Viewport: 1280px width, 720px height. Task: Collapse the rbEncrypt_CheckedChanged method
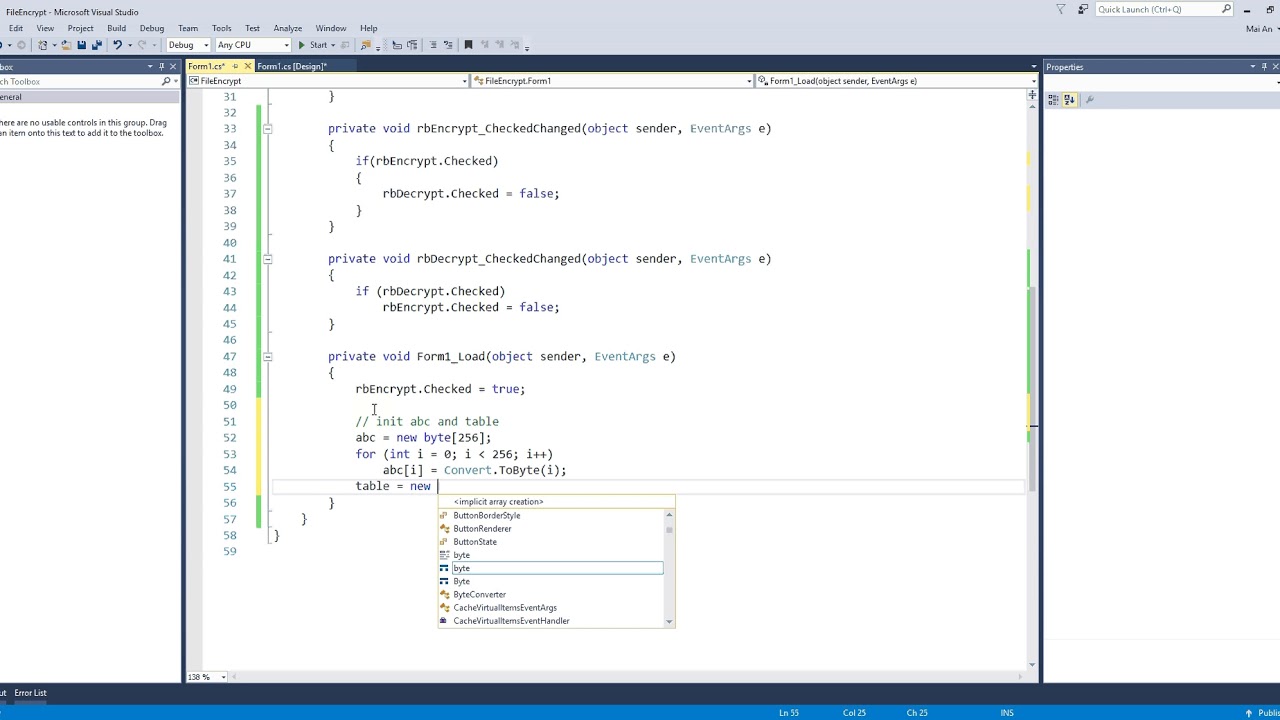pos(267,129)
